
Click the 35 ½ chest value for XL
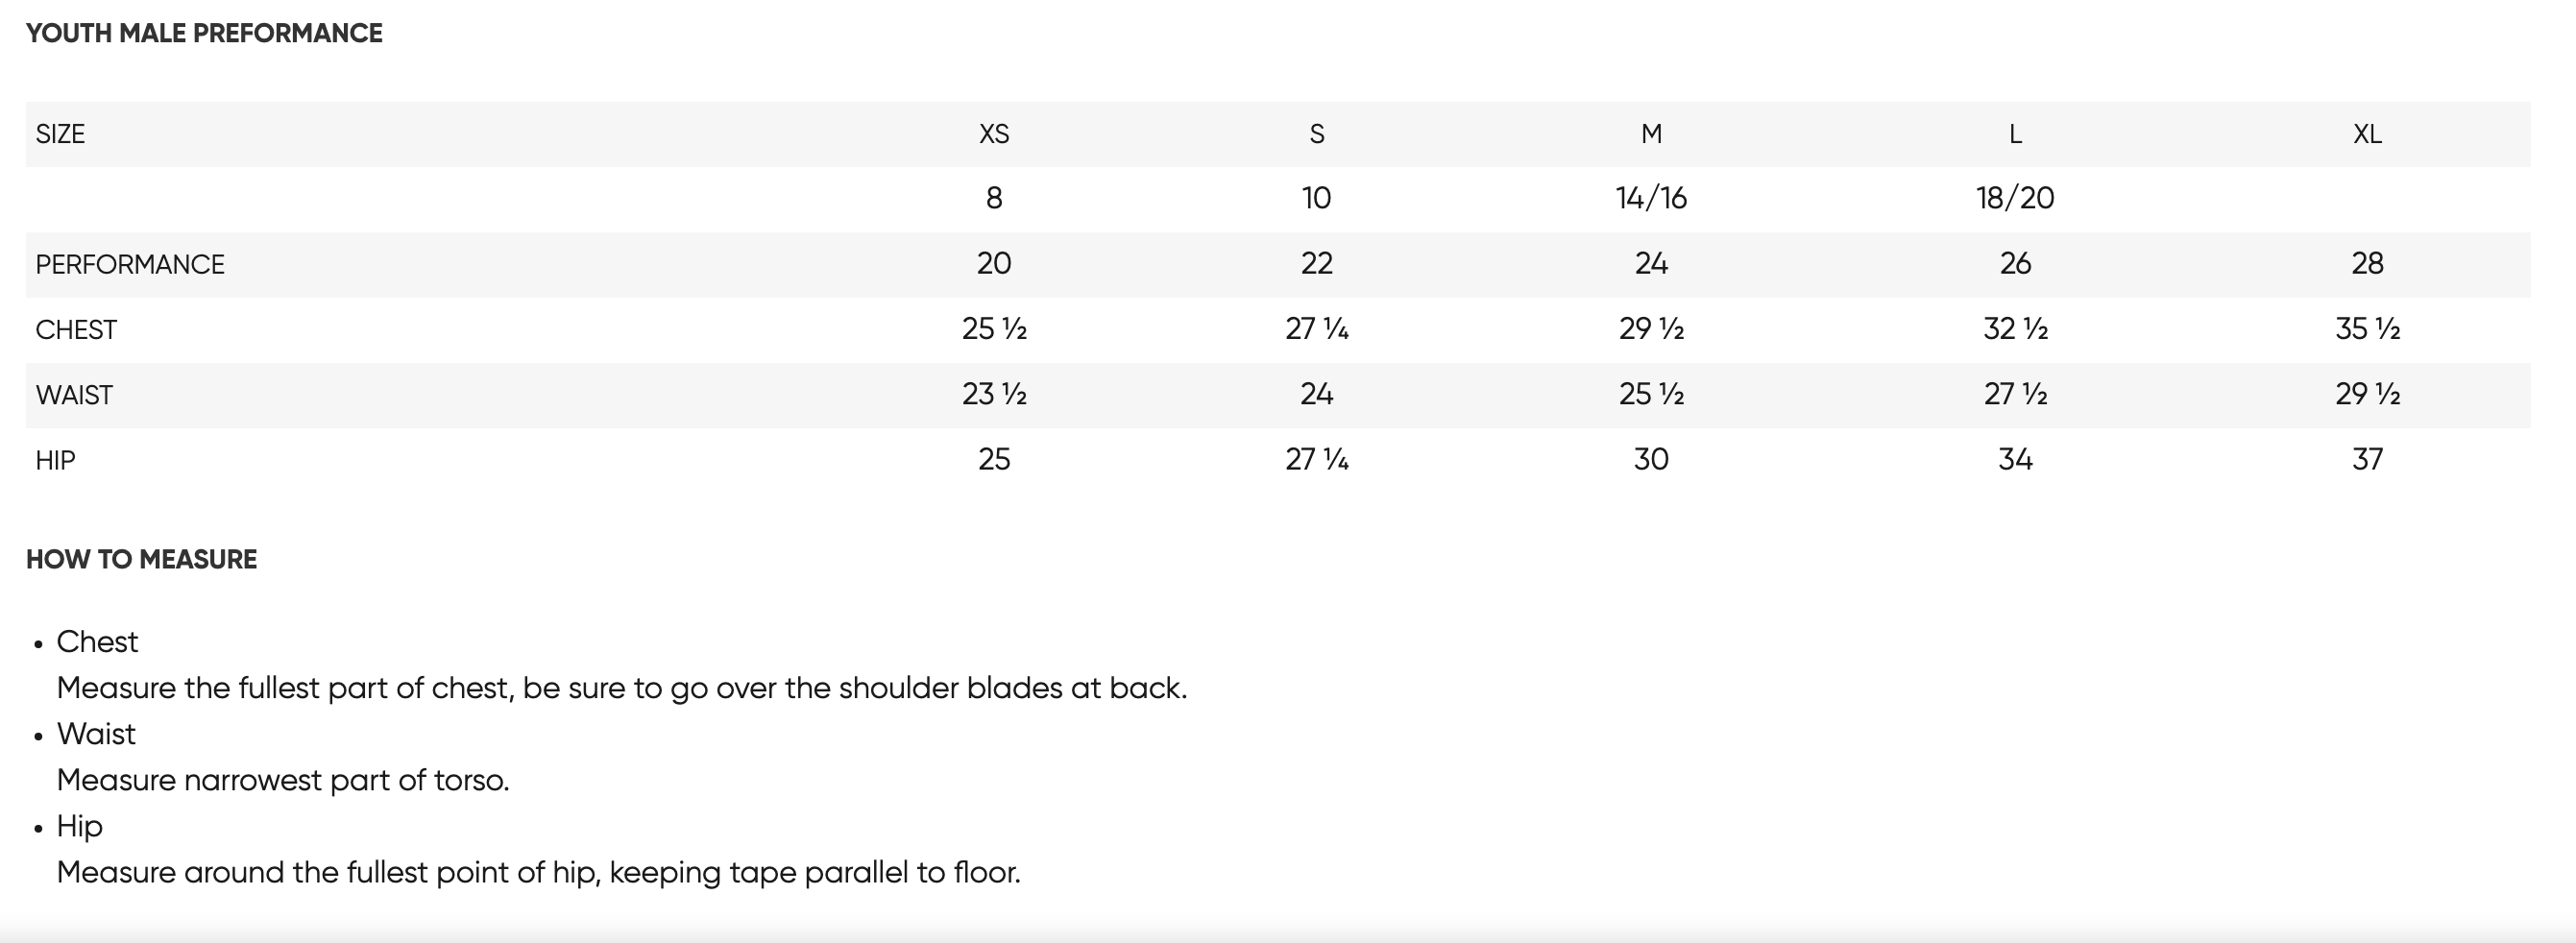[x=2367, y=329]
